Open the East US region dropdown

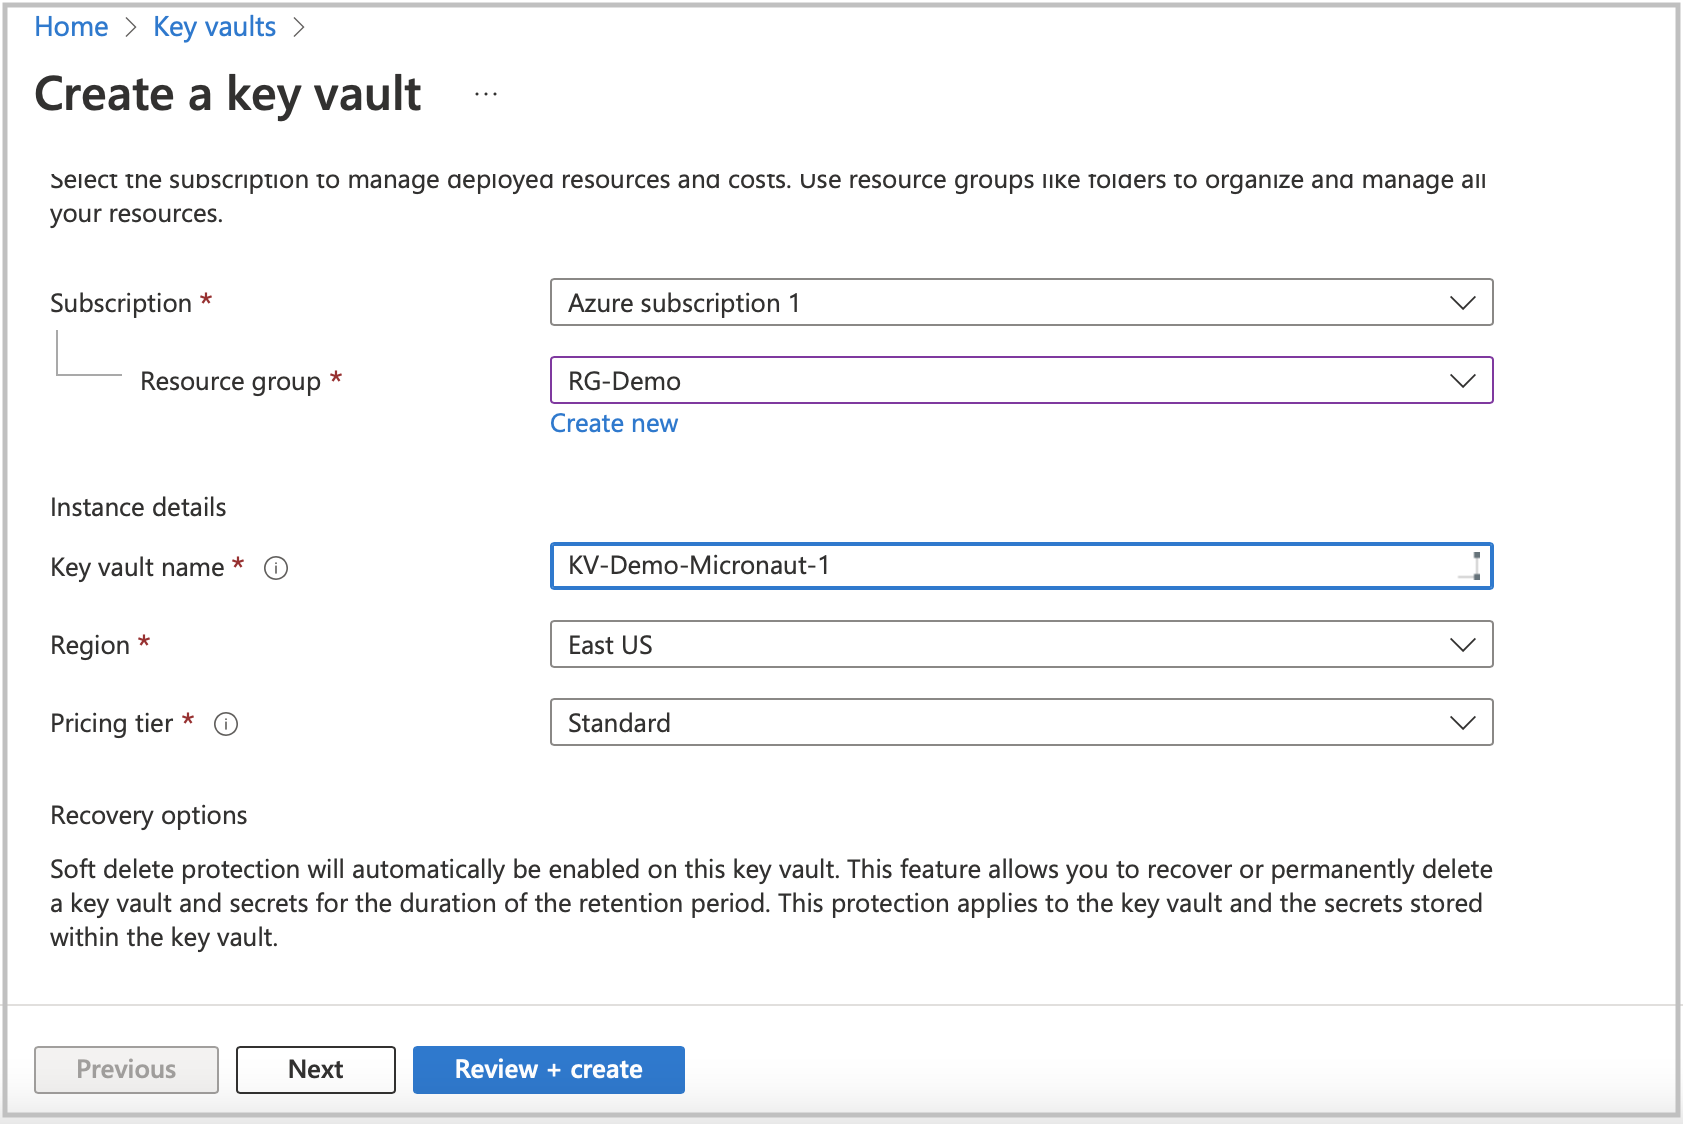pos(1021,644)
